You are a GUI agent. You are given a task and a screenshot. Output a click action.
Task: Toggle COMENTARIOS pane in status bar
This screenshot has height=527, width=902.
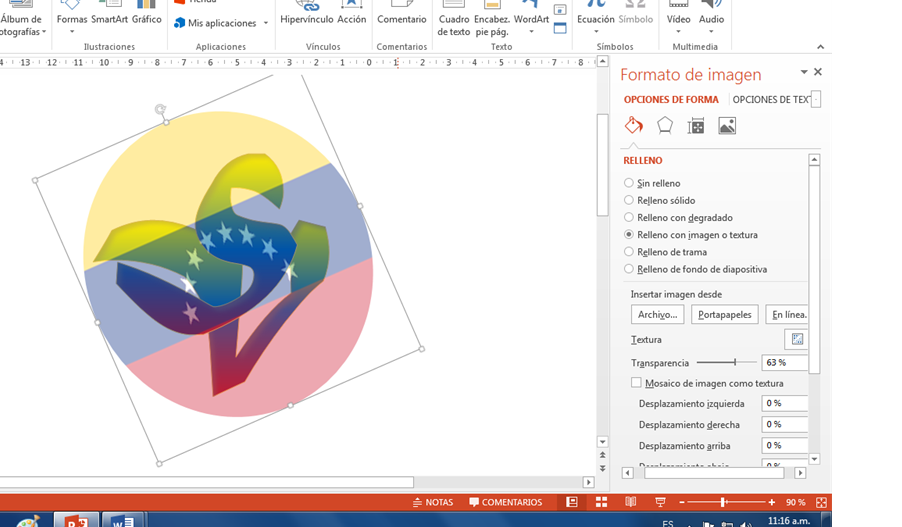pyautogui.click(x=506, y=502)
